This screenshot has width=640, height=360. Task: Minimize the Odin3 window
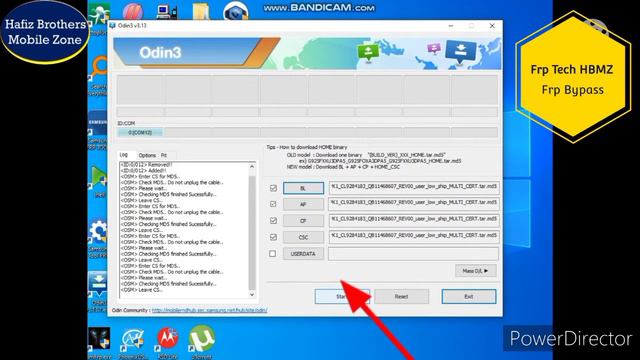[x=451, y=26]
